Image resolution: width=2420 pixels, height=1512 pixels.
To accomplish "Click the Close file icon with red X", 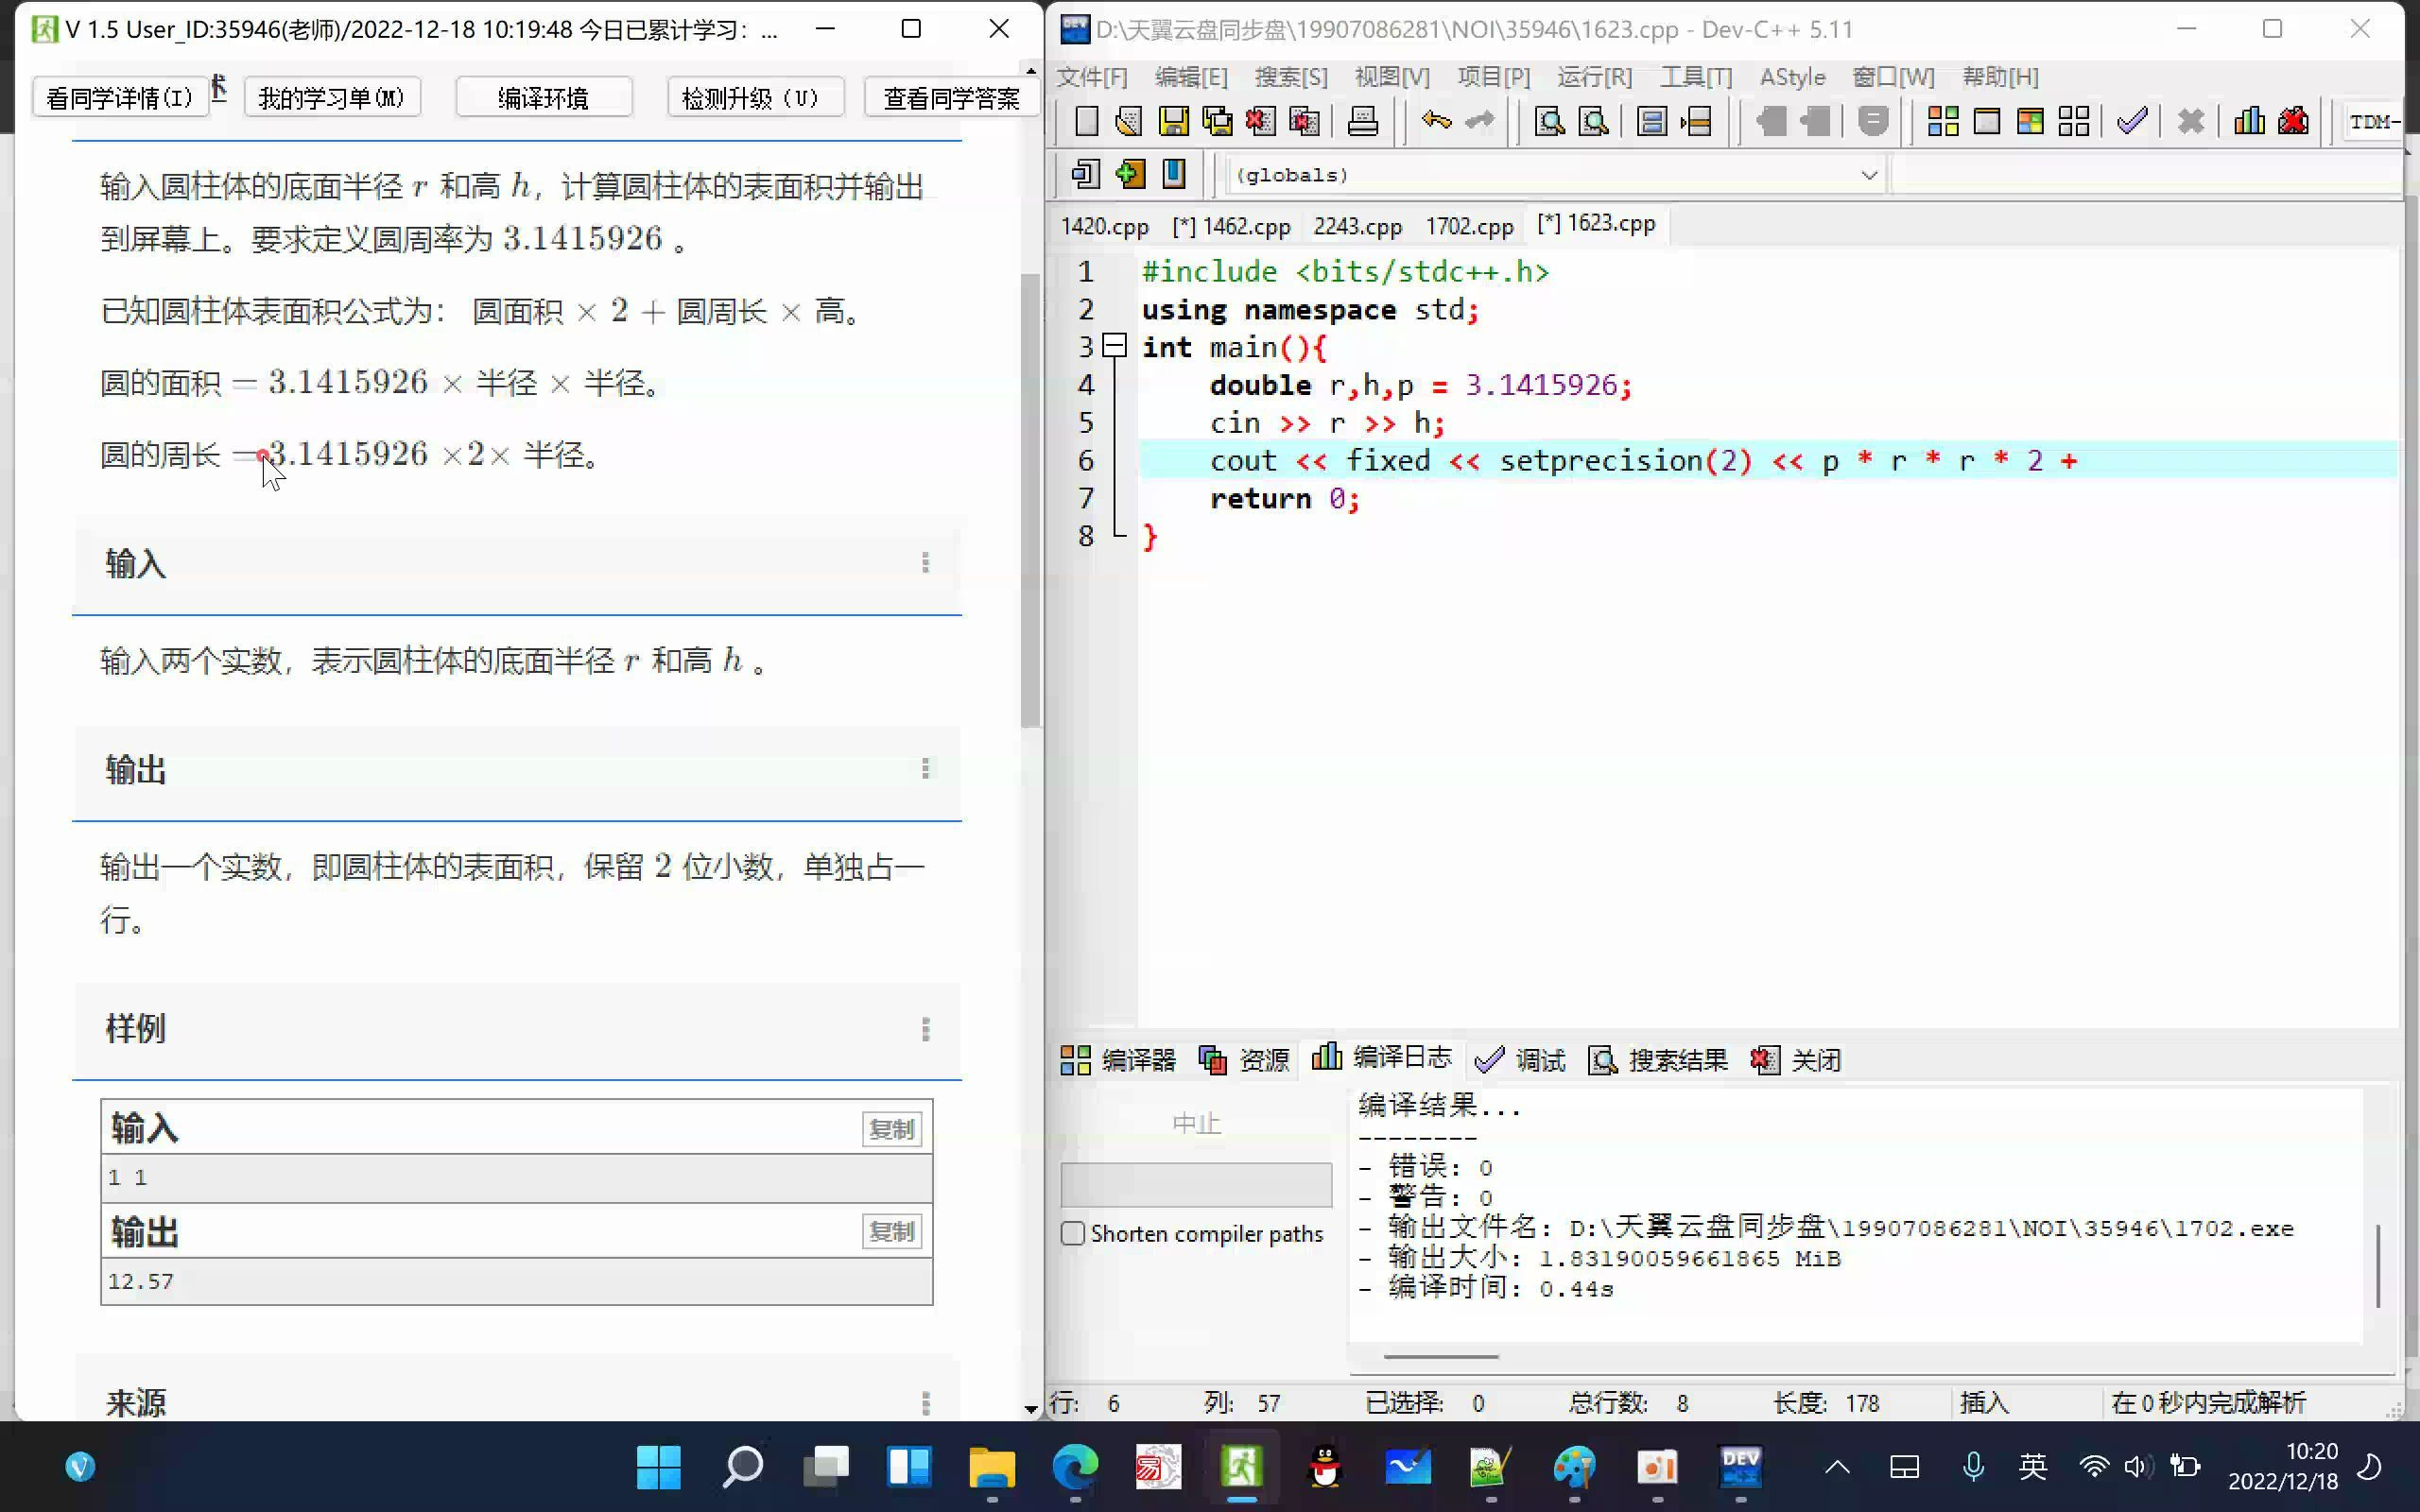I will [x=1260, y=122].
